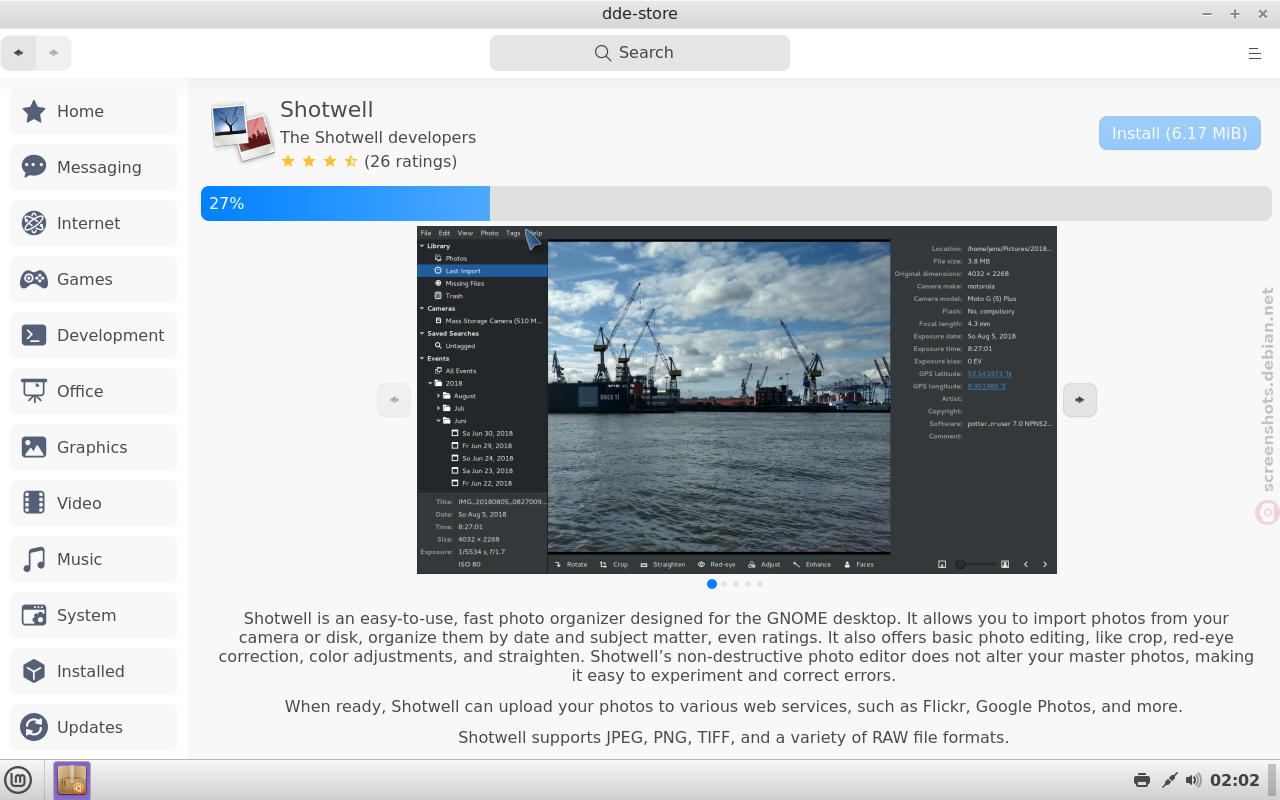Select the first carousel dot
The image size is (1280, 800).
pyautogui.click(x=712, y=584)
